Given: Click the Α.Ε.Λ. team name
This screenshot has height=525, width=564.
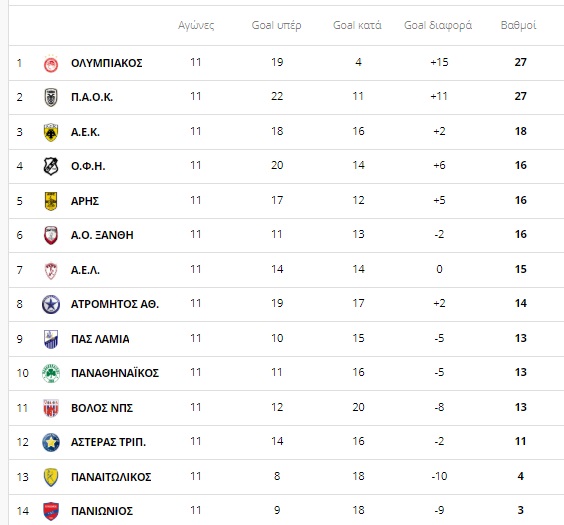Looking at the screenshot, I should click(x=85, y=270).
